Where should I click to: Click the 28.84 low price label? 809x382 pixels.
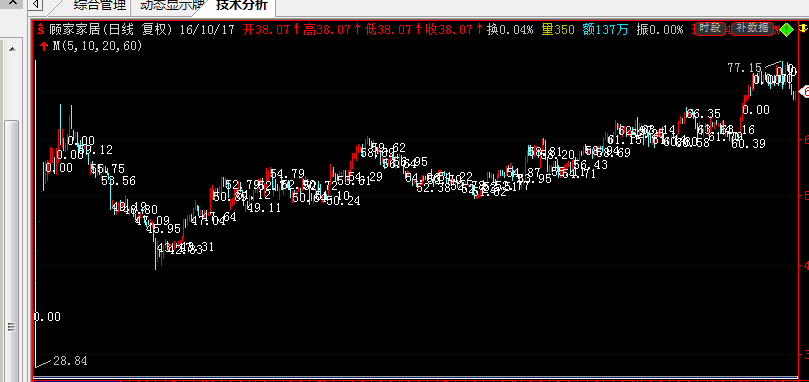70,361
